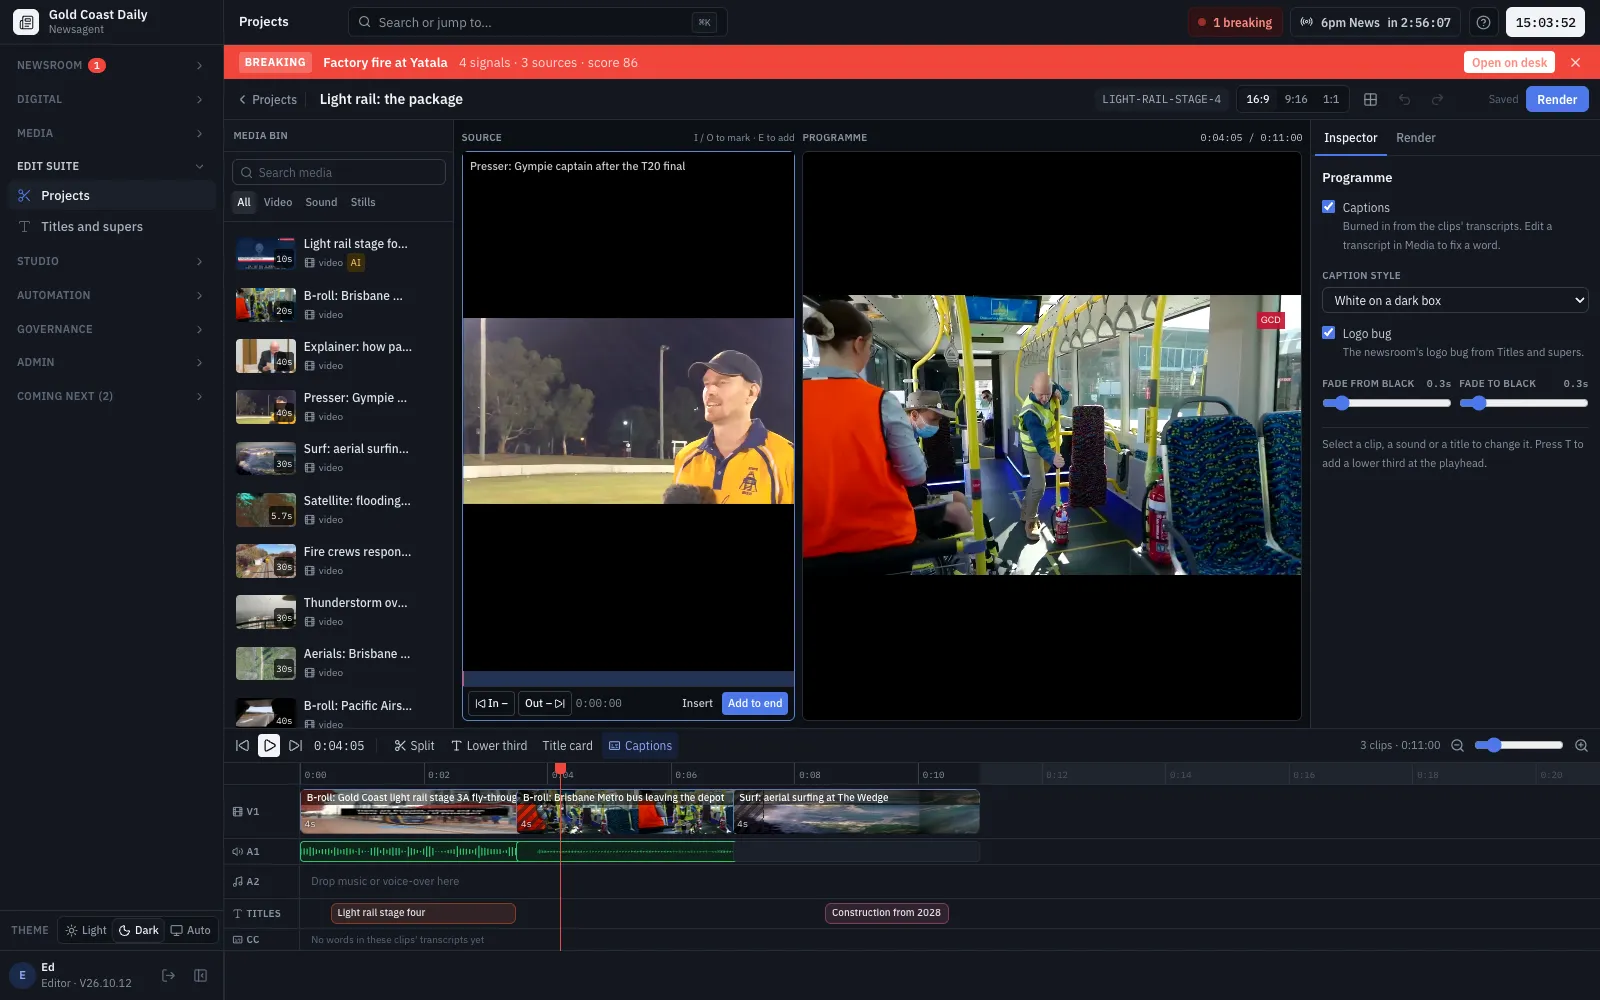This screenshot has width=1600, height=1000.
Task: Collapse the Edit Suite section
Action: [110, 166]
